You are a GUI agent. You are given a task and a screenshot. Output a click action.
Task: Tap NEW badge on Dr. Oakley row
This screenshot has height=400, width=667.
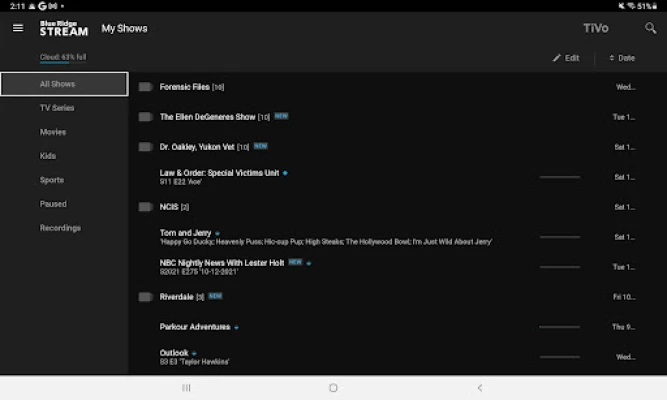point(261,146)
